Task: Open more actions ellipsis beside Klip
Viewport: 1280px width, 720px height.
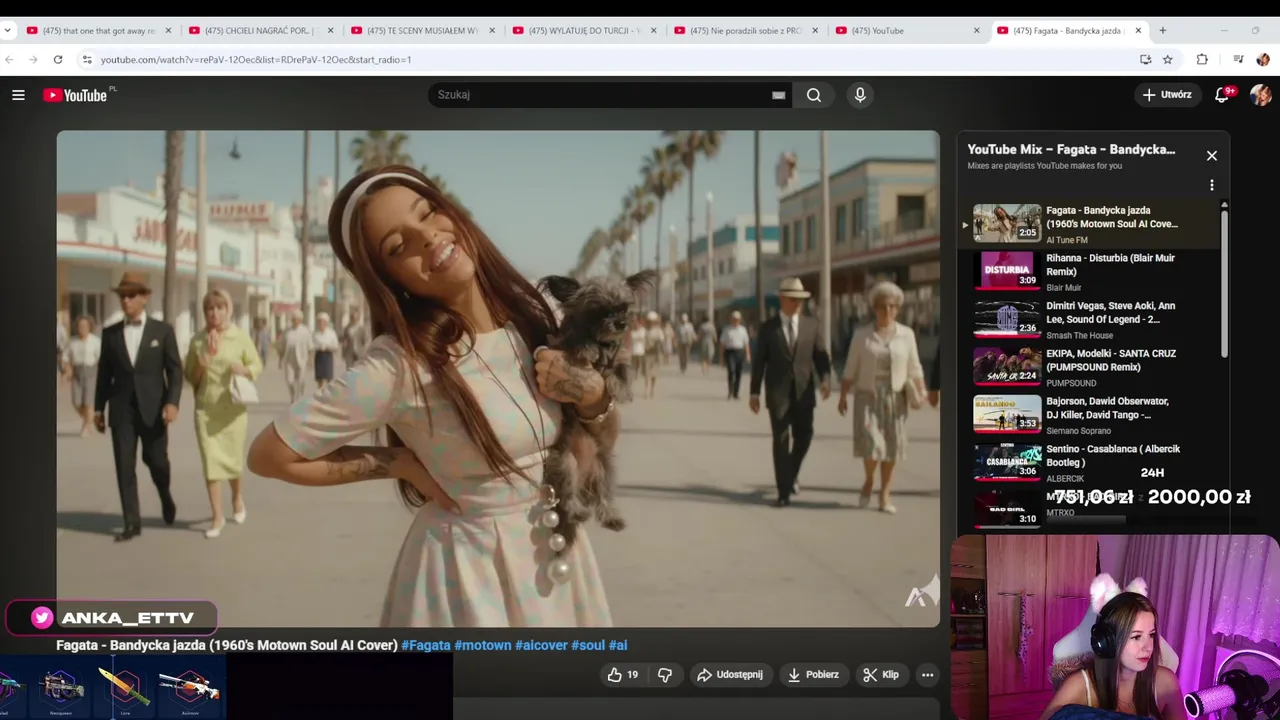Action: click(927, 675)
